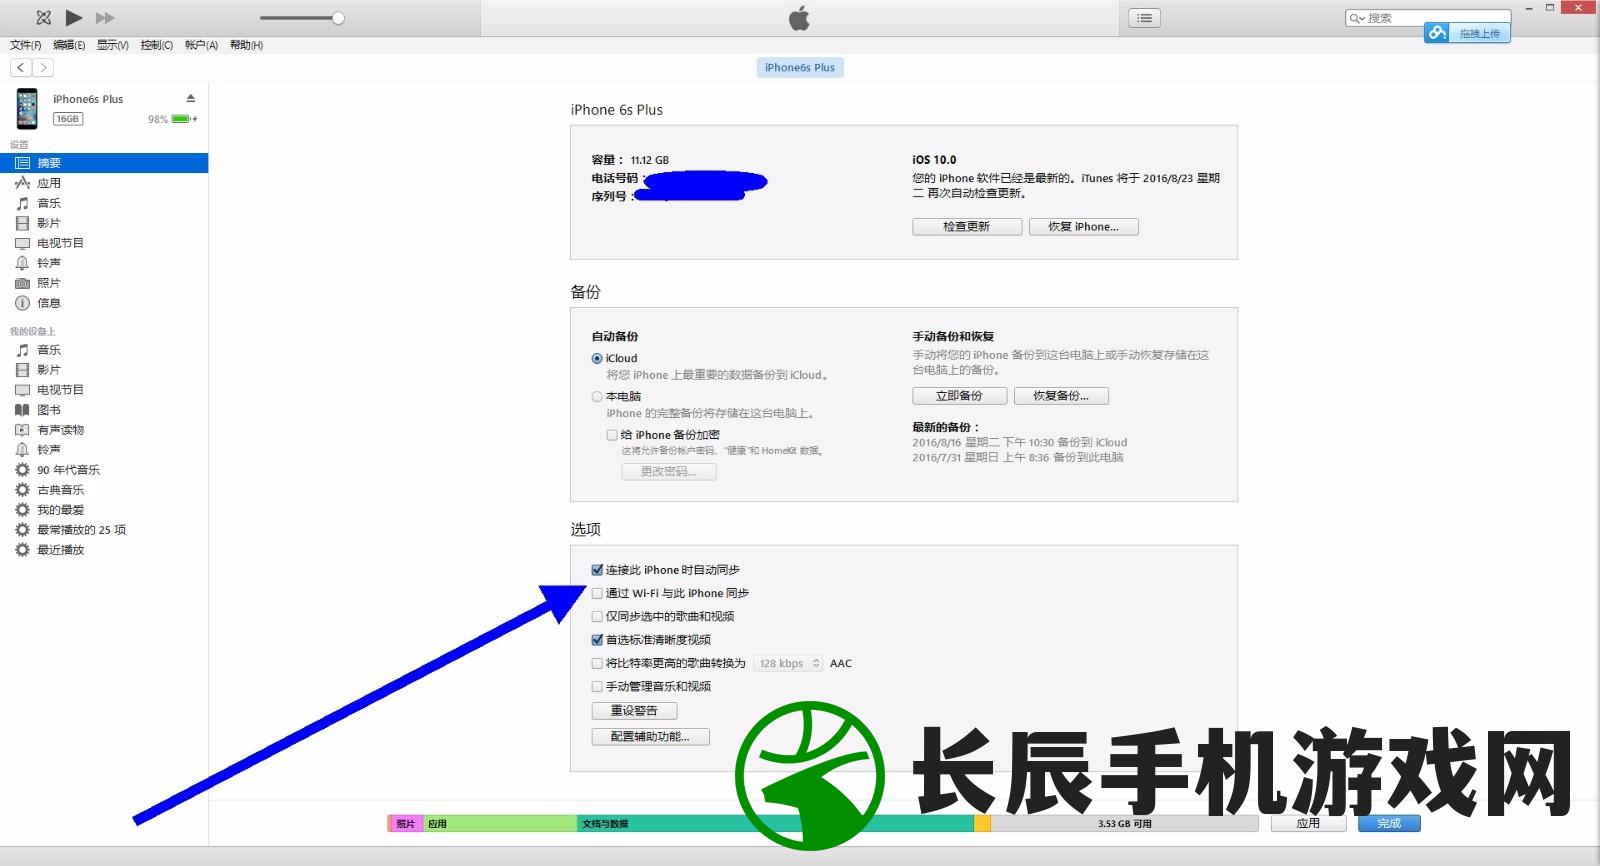
Task: Enable 给 iPhone 备份加密 checkbox
Action: click(612, 435)
